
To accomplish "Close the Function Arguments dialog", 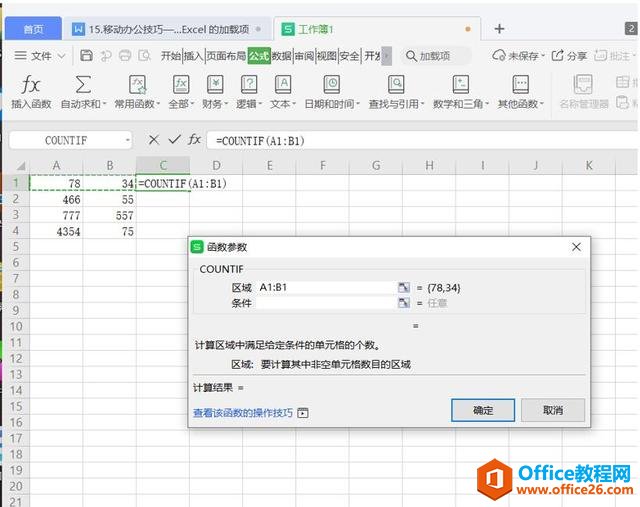I will [576, 247].
